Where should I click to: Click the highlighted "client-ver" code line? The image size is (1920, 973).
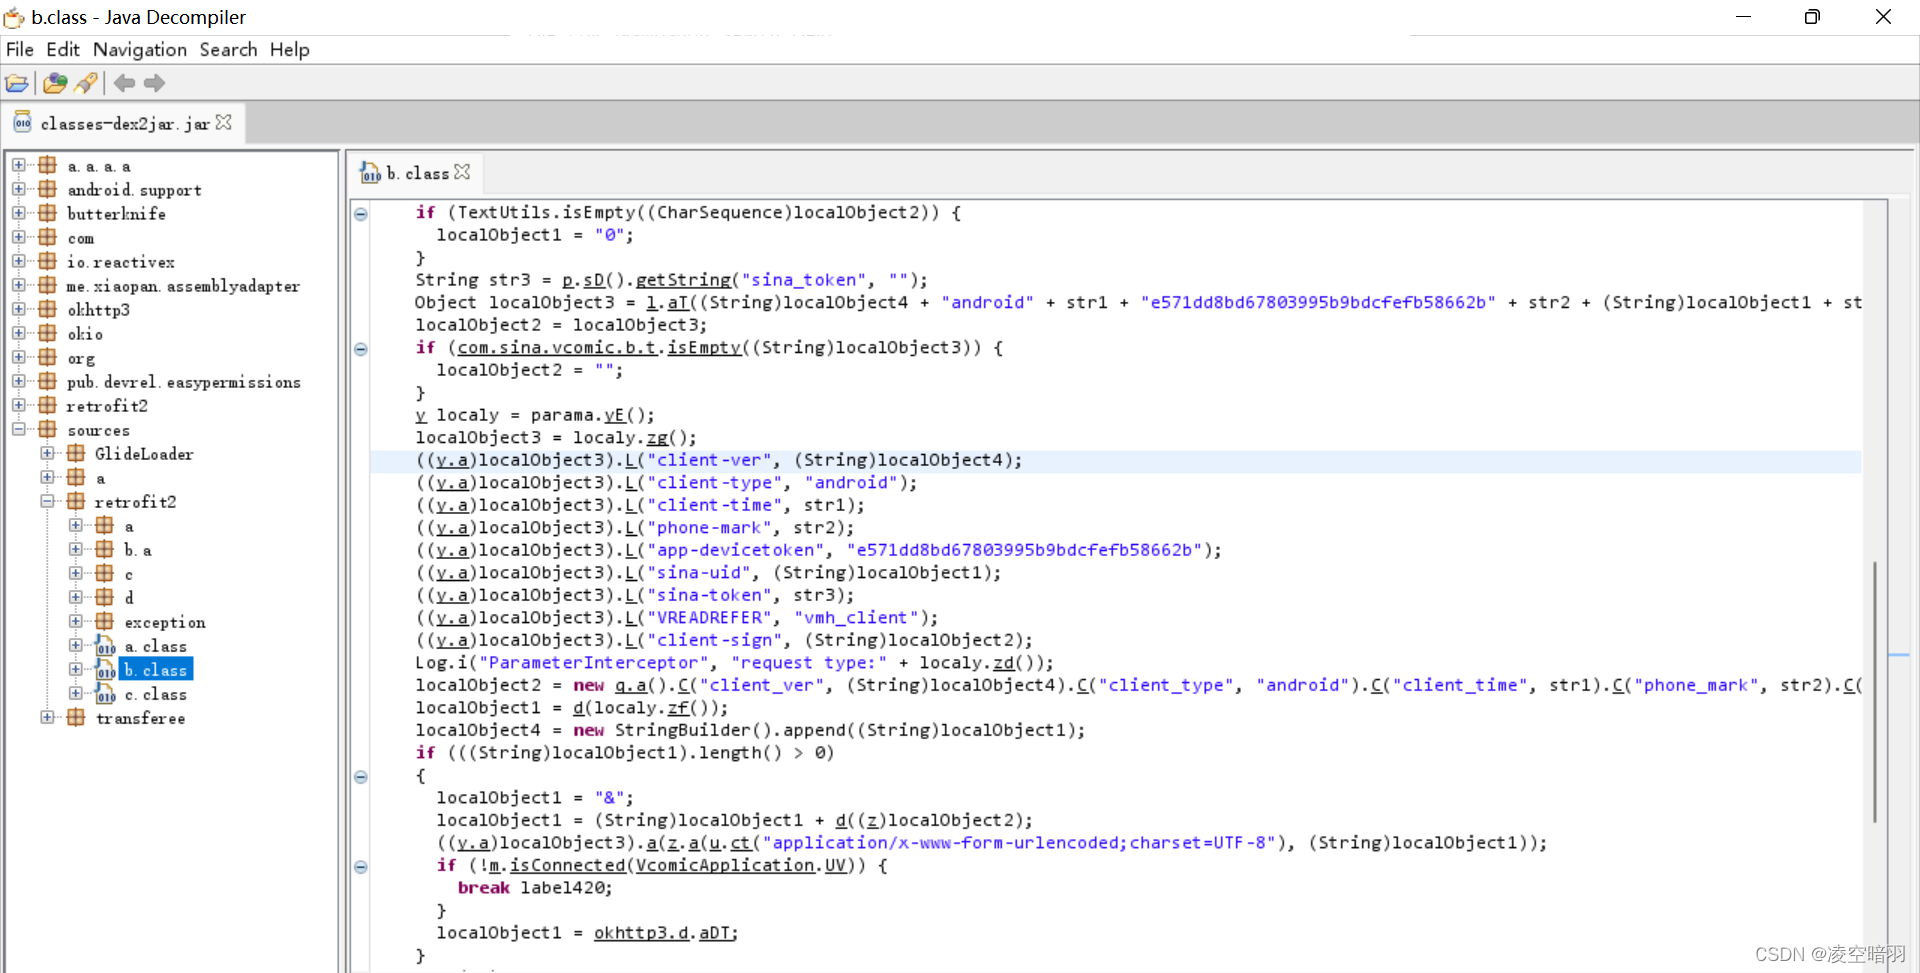click(1115, 460)
